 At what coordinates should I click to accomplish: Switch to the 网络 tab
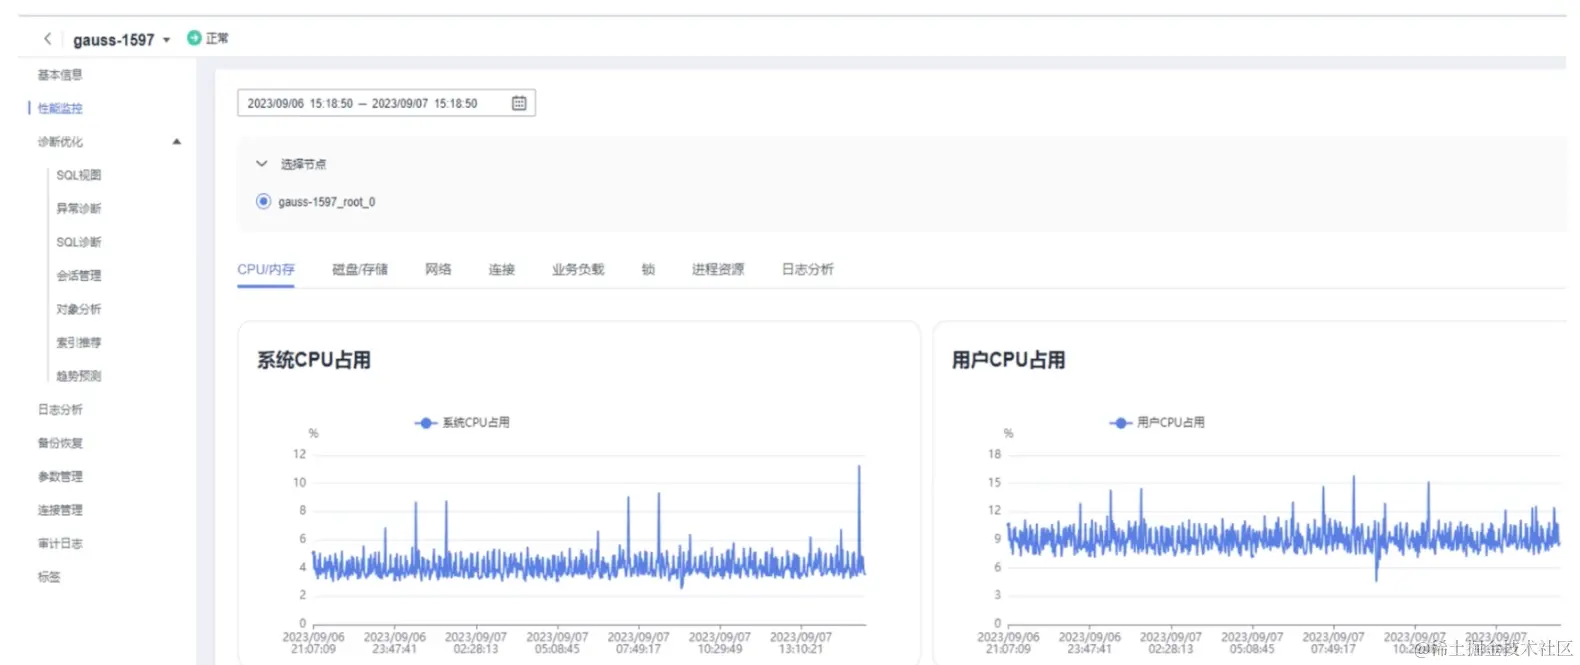438,269
